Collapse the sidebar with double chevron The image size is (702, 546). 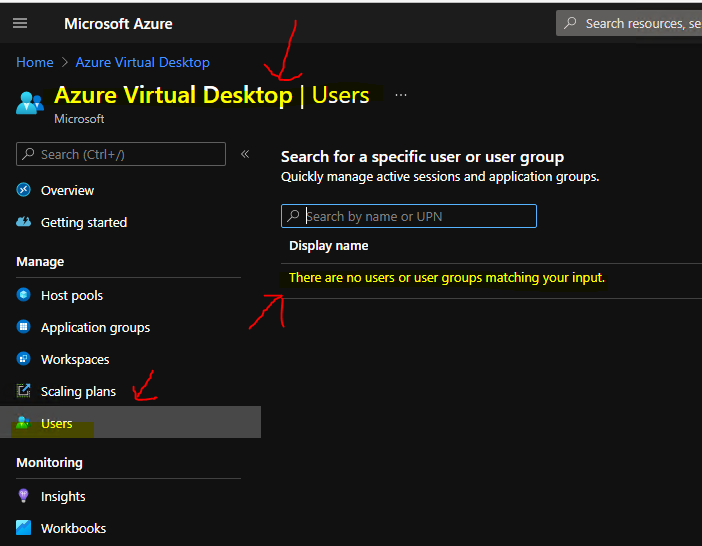pyautogui.click(x=245, y=154)
